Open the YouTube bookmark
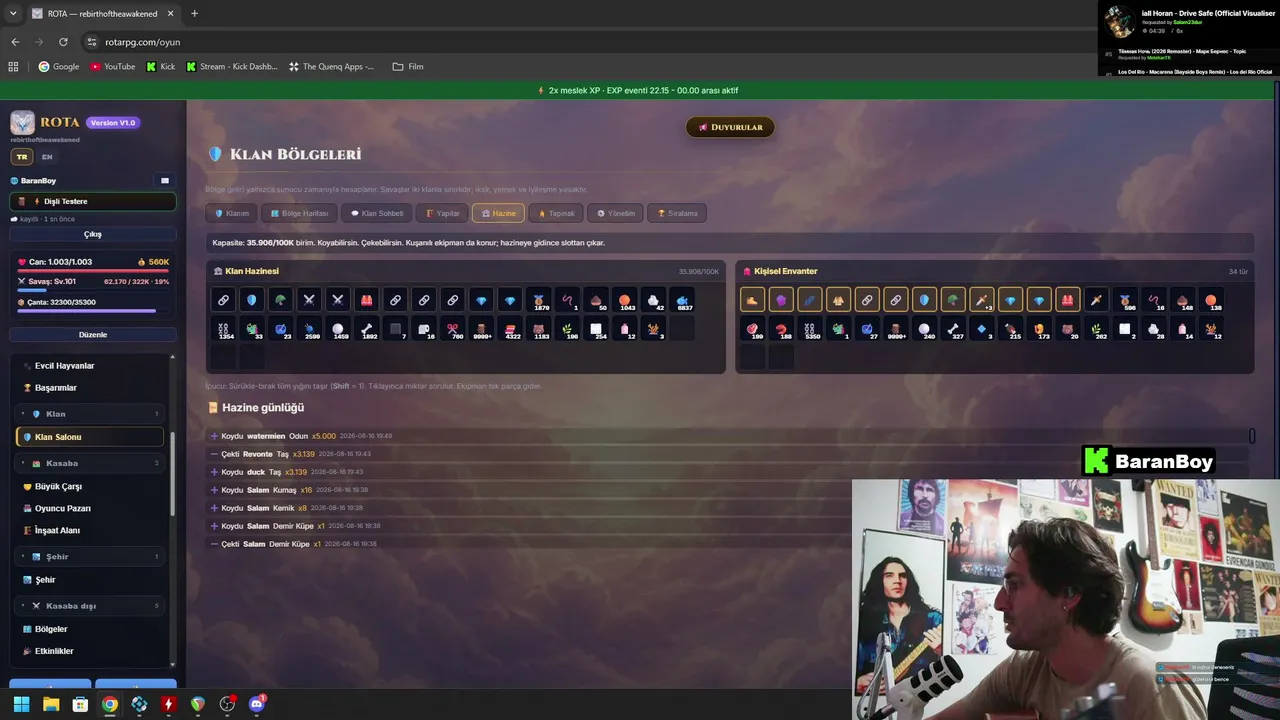The height and width of the screenshot is (720, 1280). coord(113,67)
